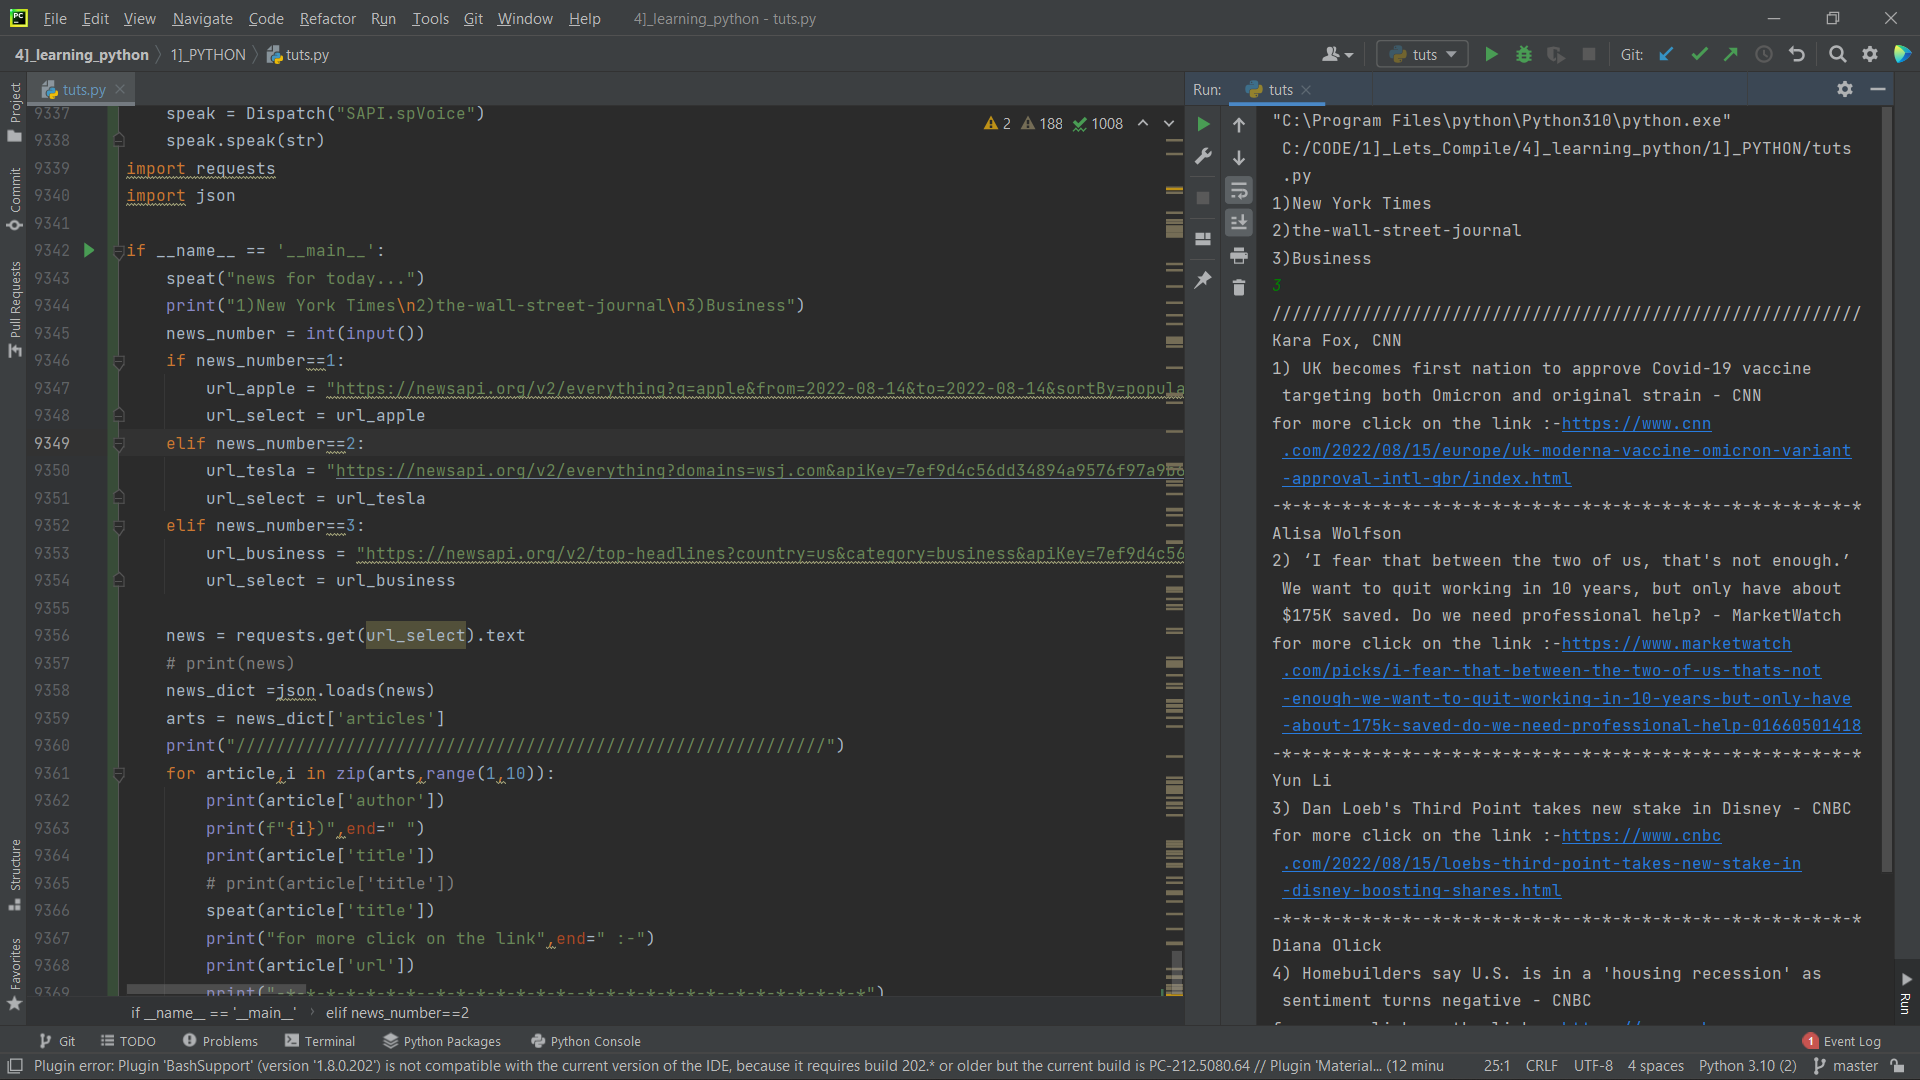Click Git Push arrow icon
The width and height of the screenshot is (1920, 1080).
pos(1731,54)
